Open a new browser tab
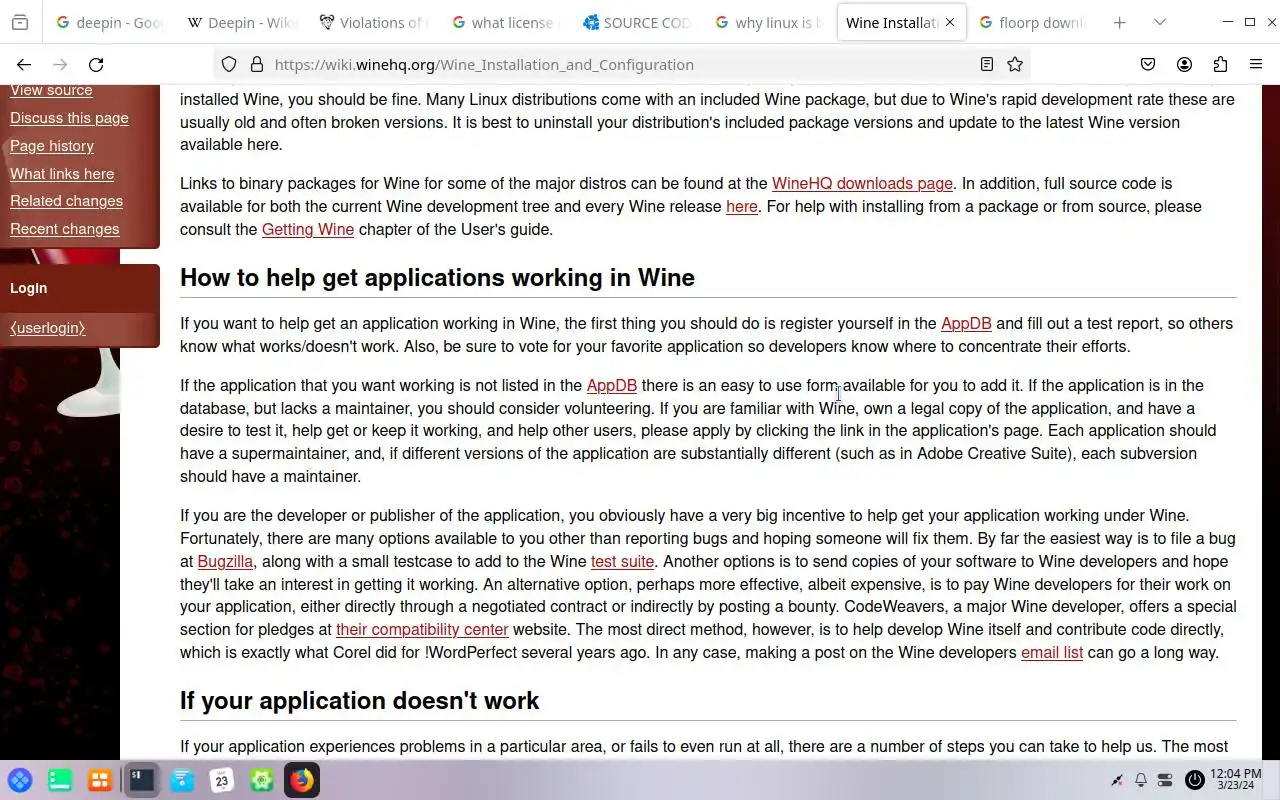Screen dimensions: 1280x800 click(1120, 22)
